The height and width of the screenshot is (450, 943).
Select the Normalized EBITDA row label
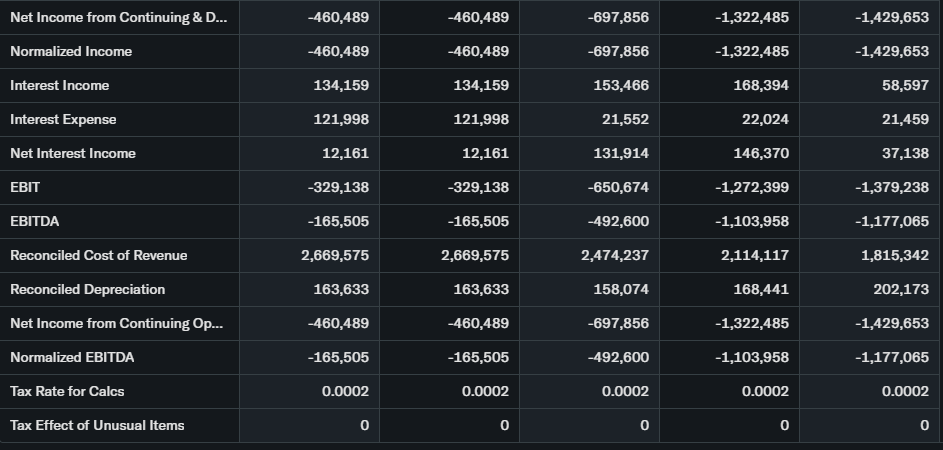(72, 357)
